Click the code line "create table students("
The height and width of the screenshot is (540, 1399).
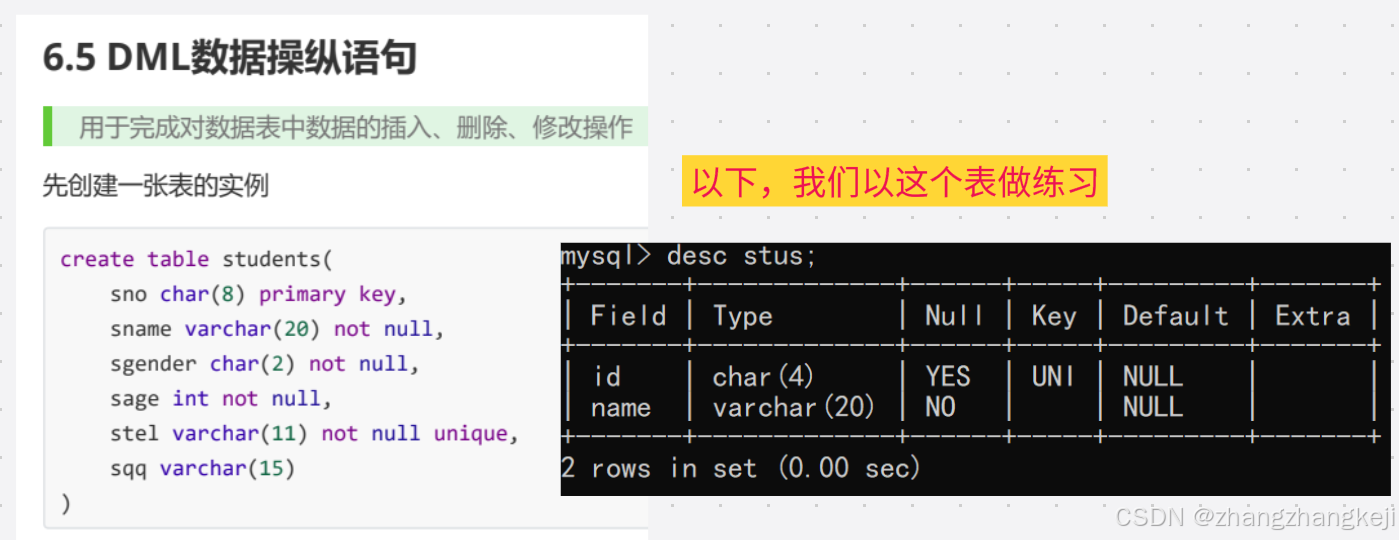pos(196,259)
